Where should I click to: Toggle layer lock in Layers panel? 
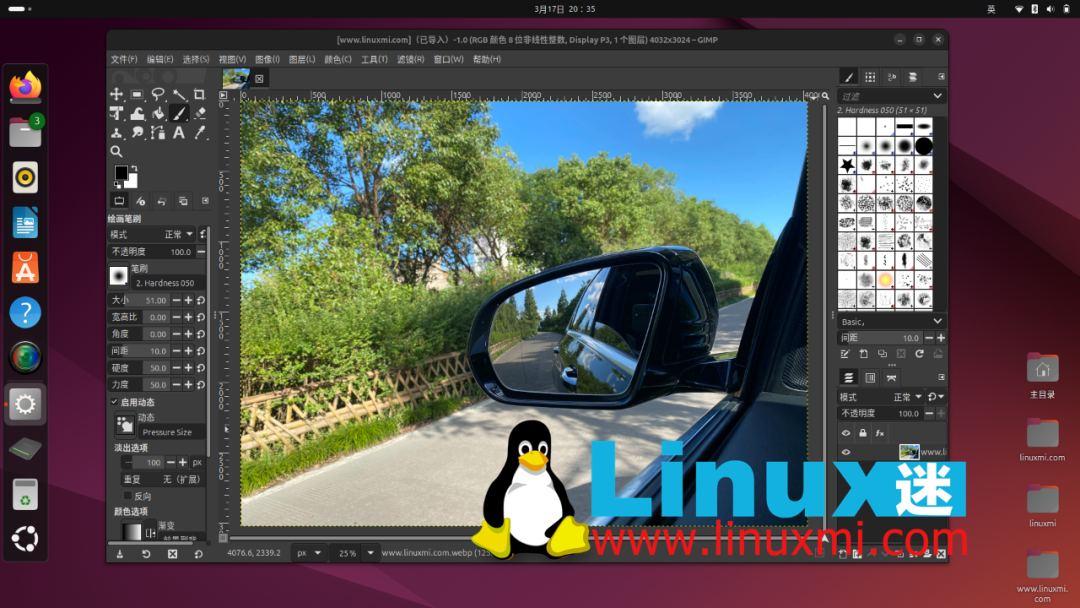point(862,433)
